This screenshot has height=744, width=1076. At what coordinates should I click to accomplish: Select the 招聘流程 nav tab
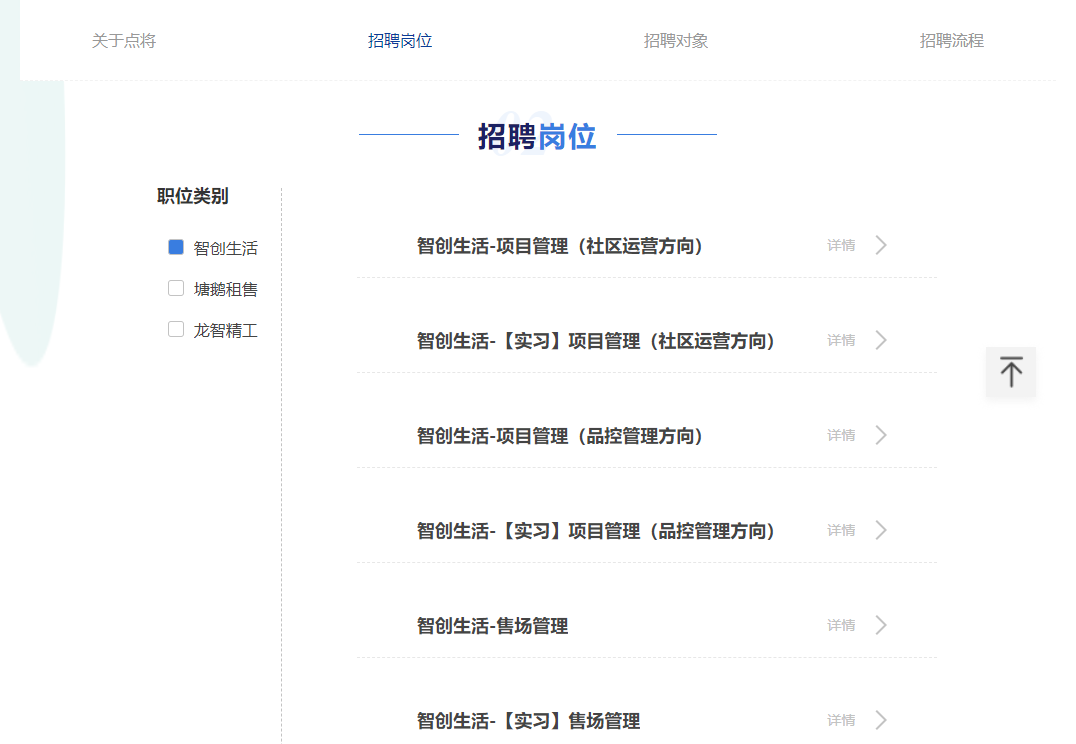952,41
